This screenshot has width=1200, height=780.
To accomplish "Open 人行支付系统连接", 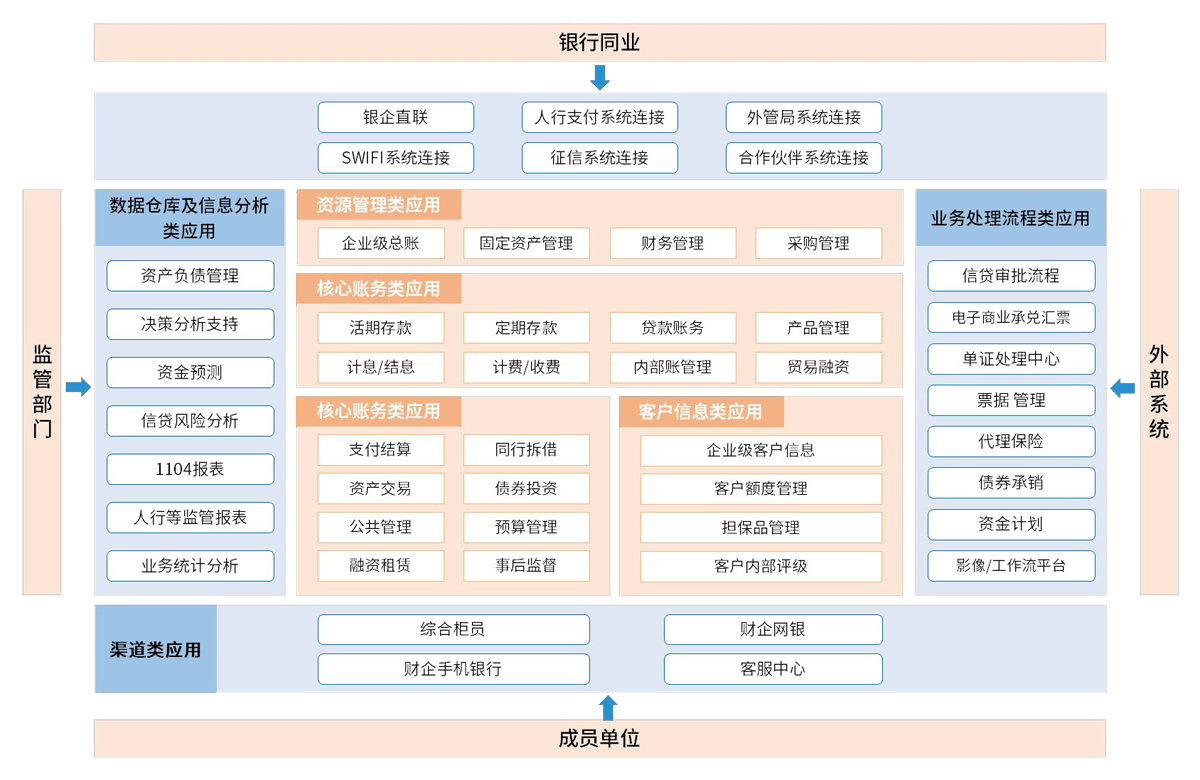I will click(x=599, y=117).
